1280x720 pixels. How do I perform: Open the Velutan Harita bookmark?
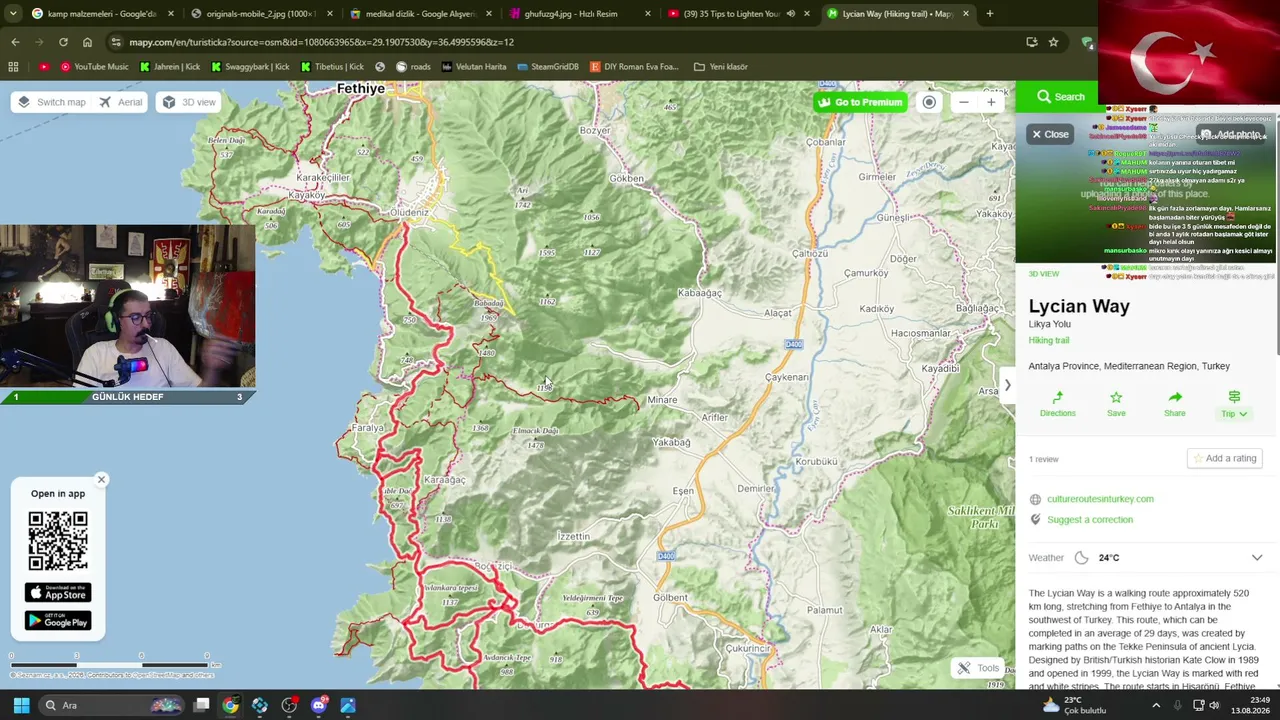(474, 67)
